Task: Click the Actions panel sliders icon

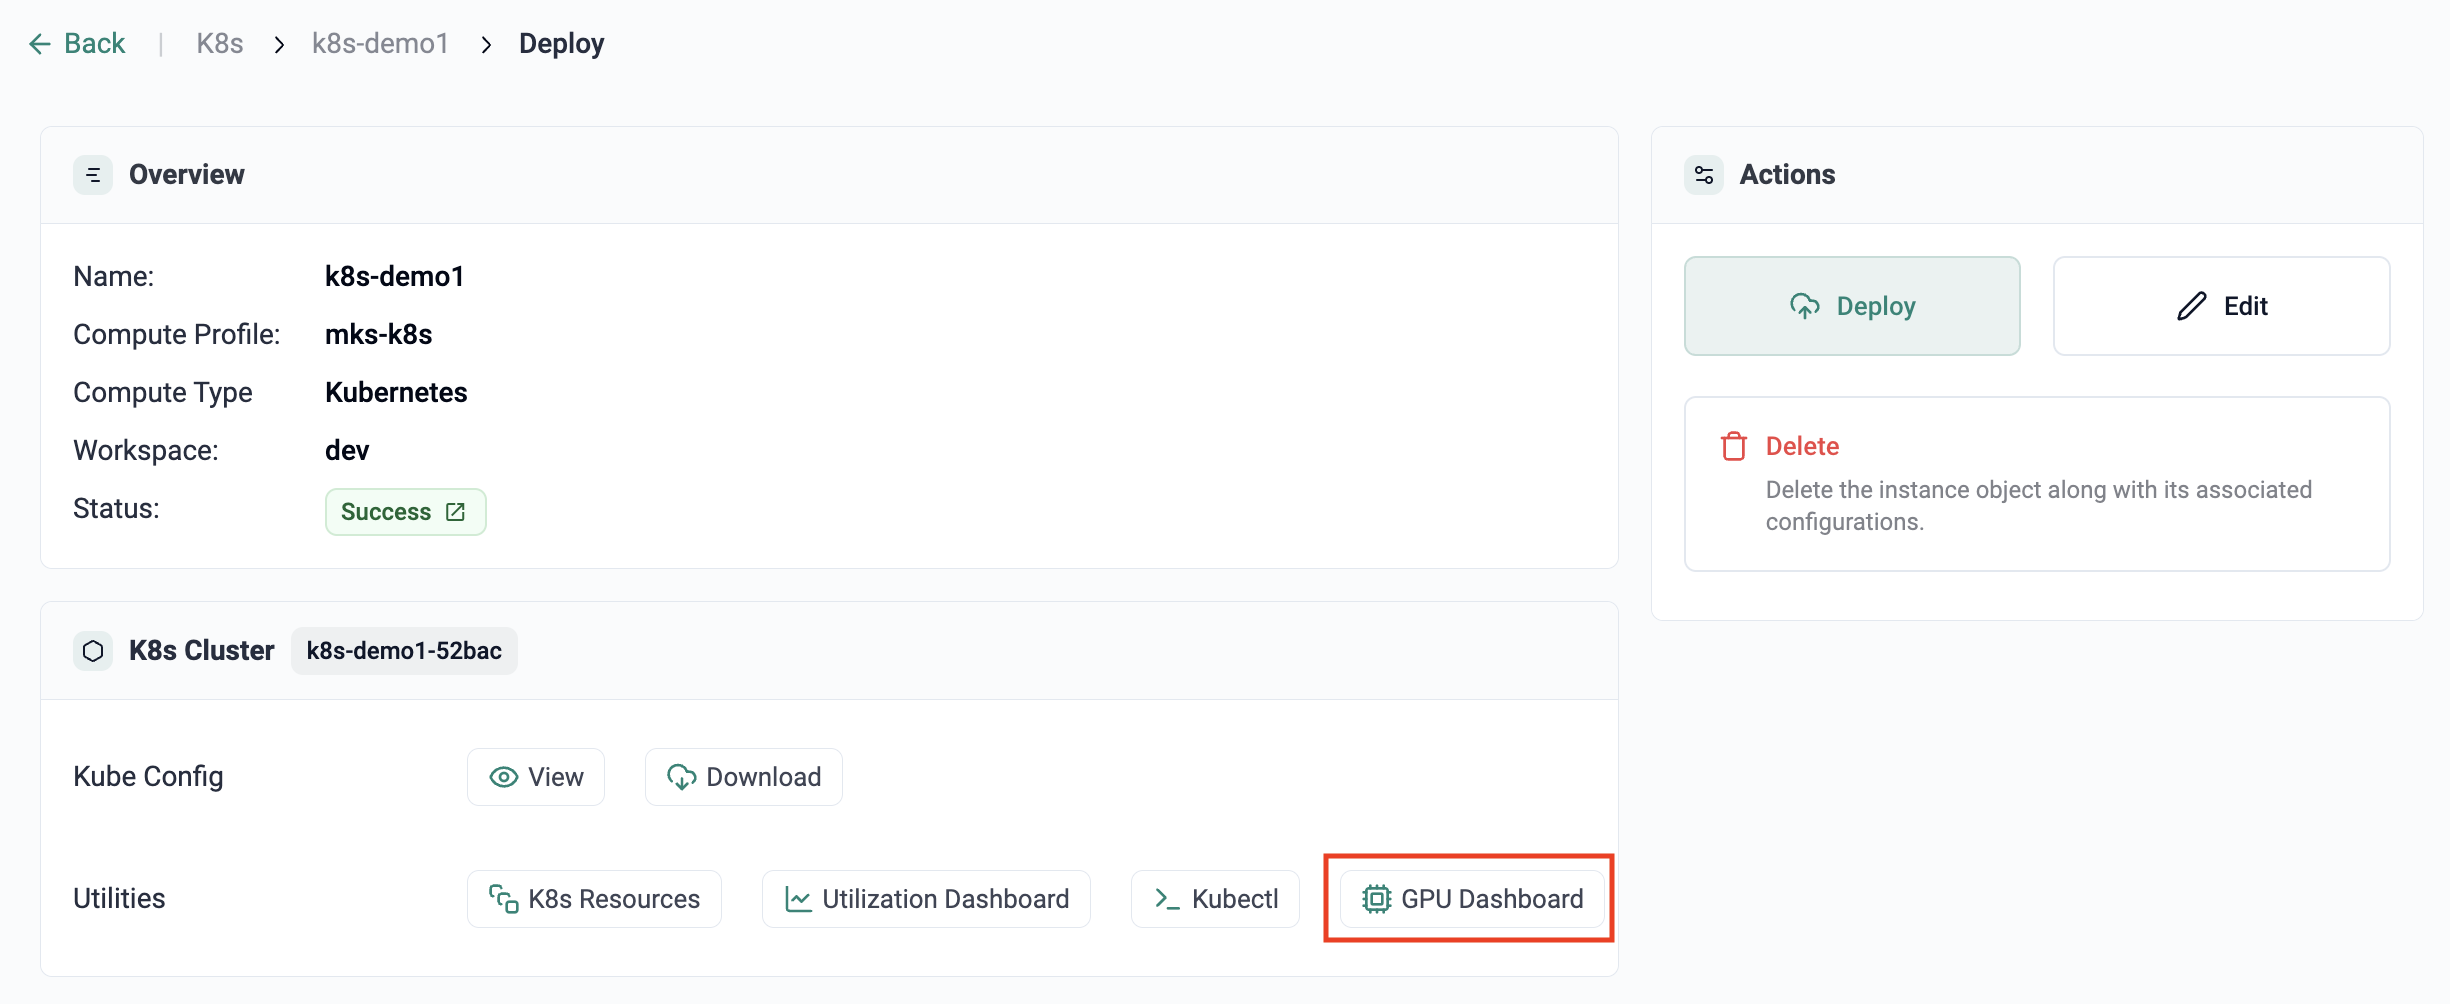Action: pyautogui.click(x=1704, y=175)
